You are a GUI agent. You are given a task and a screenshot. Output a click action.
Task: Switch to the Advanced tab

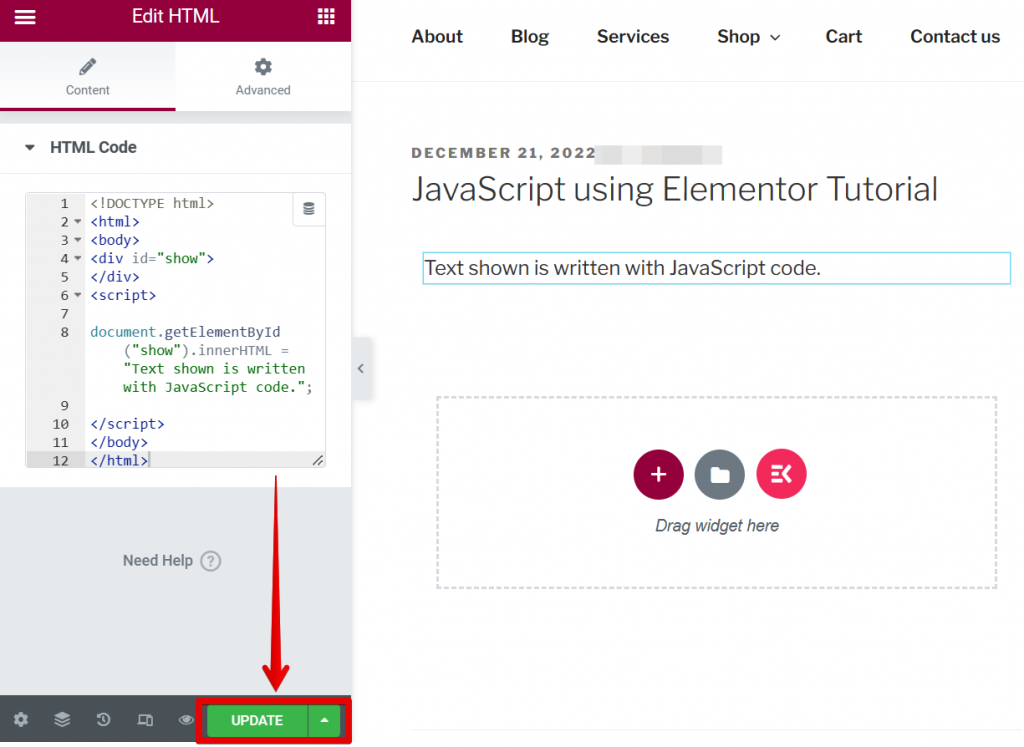[262, 77]
